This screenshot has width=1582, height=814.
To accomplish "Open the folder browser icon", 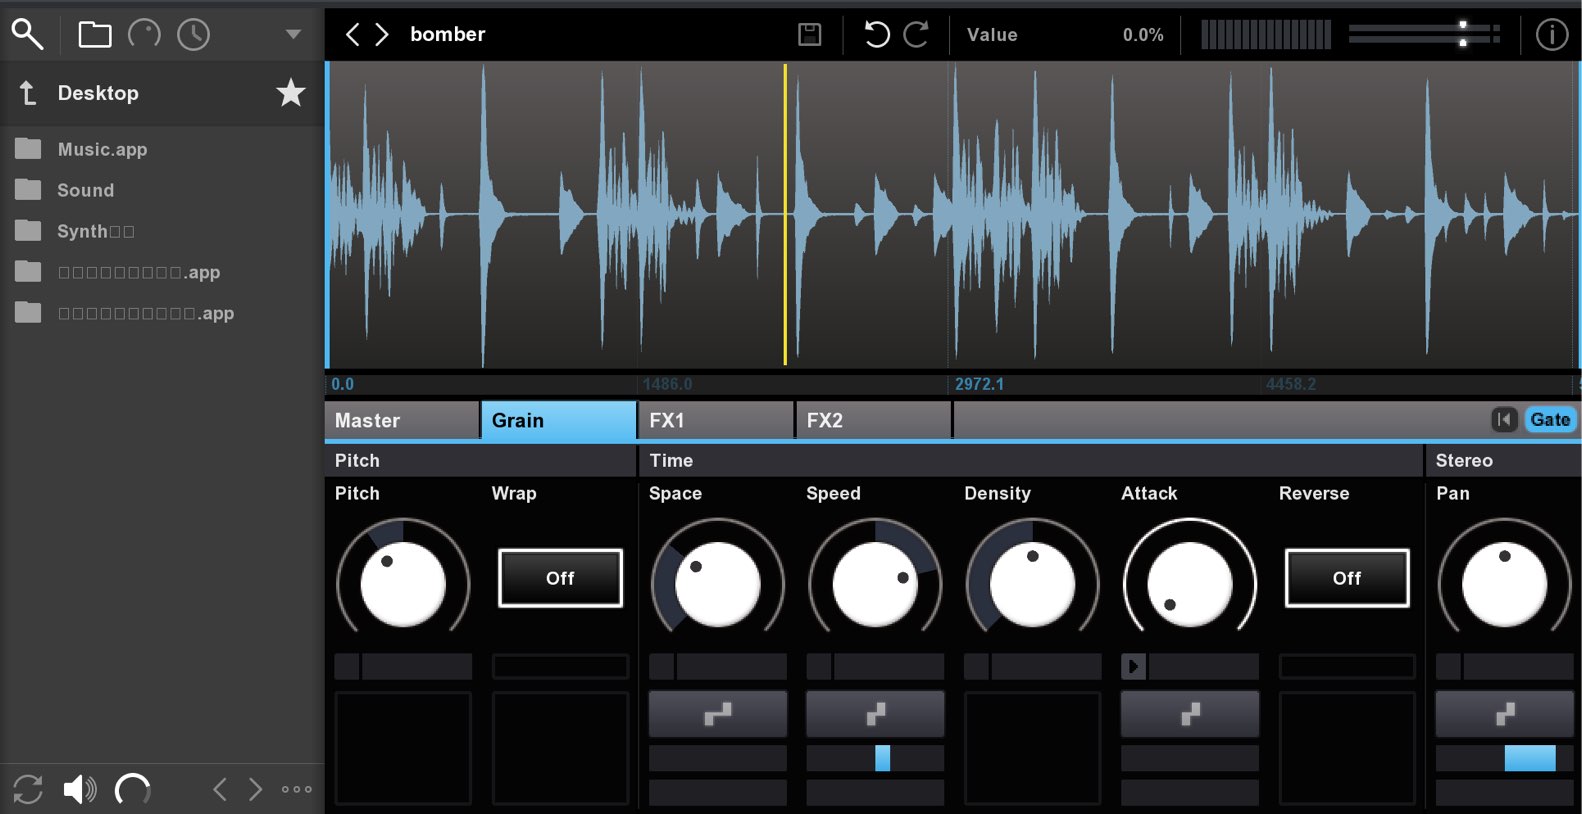I will 95,35.
